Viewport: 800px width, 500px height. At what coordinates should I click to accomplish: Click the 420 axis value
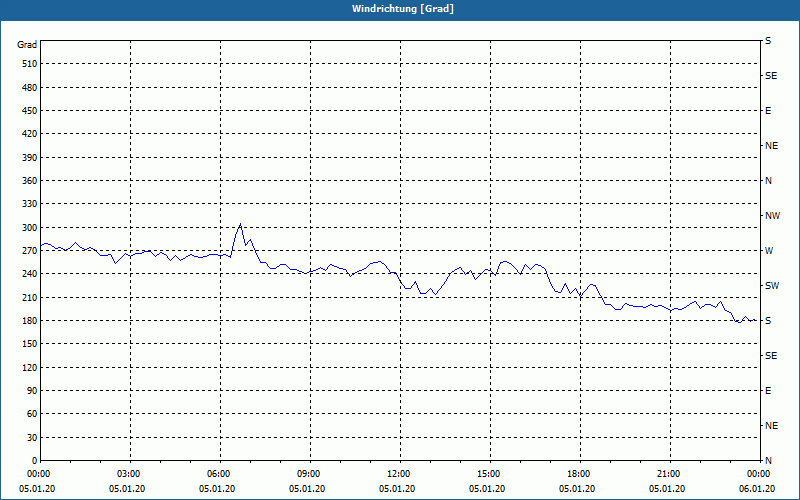point(30,134)
